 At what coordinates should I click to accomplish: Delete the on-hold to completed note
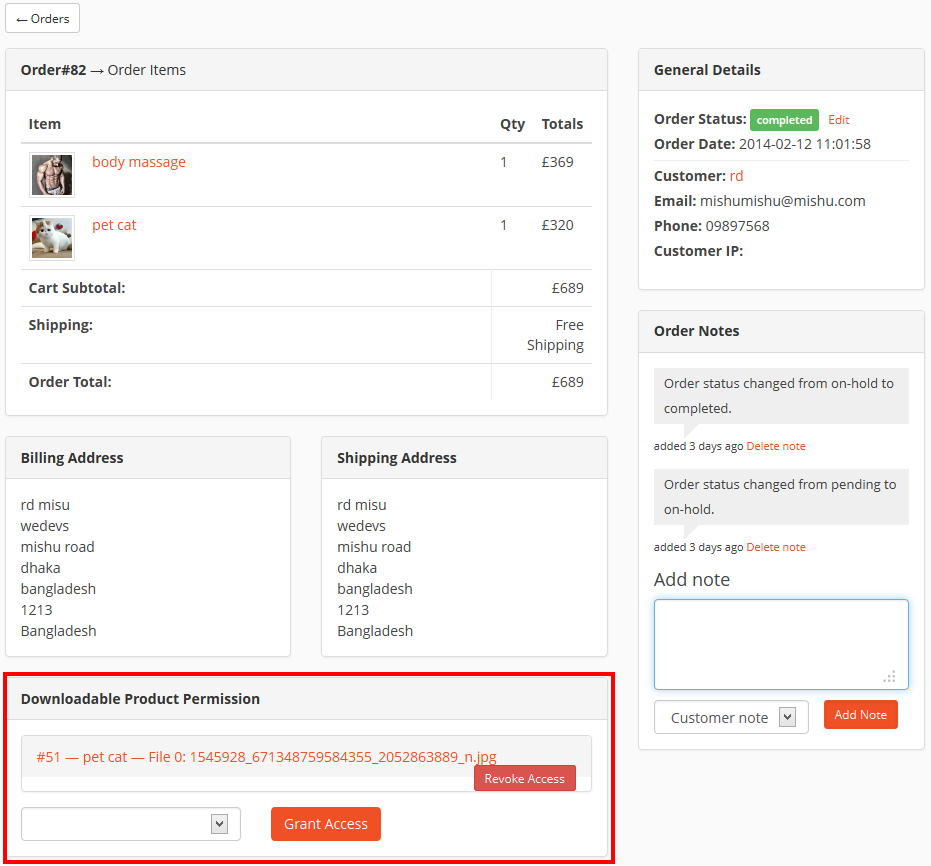[775, 446]
